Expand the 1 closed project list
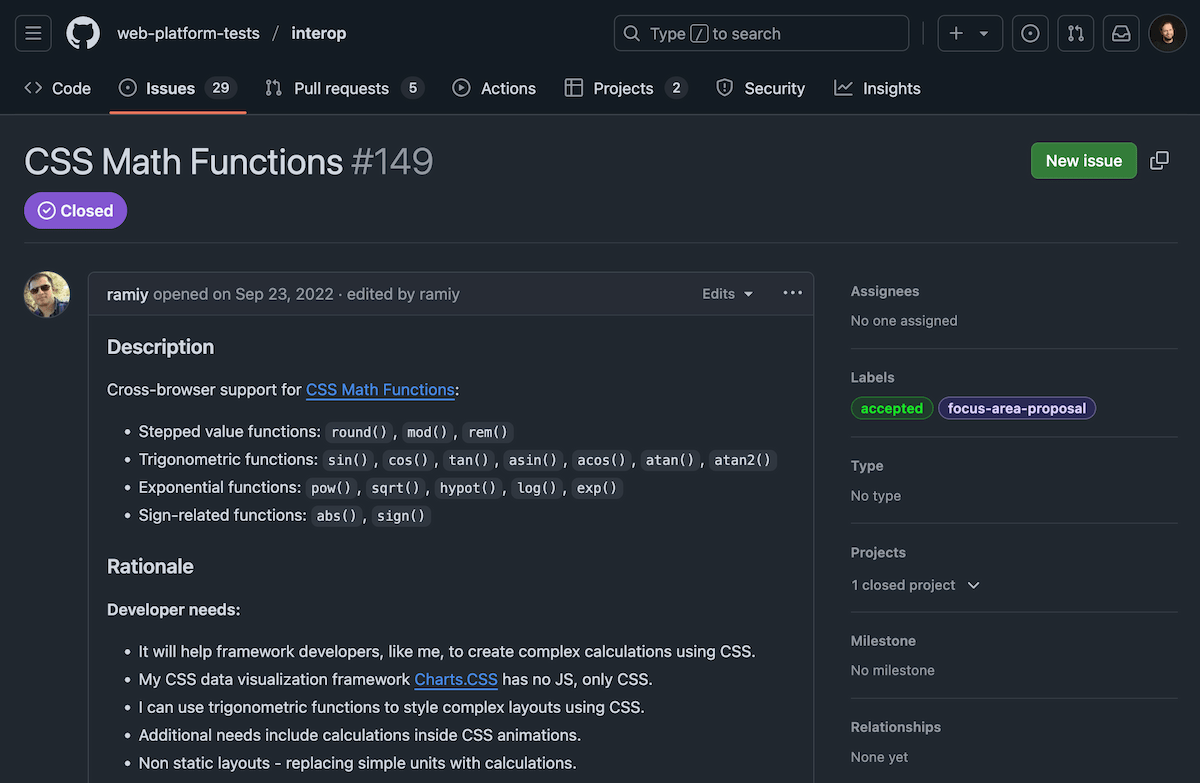 915,585
